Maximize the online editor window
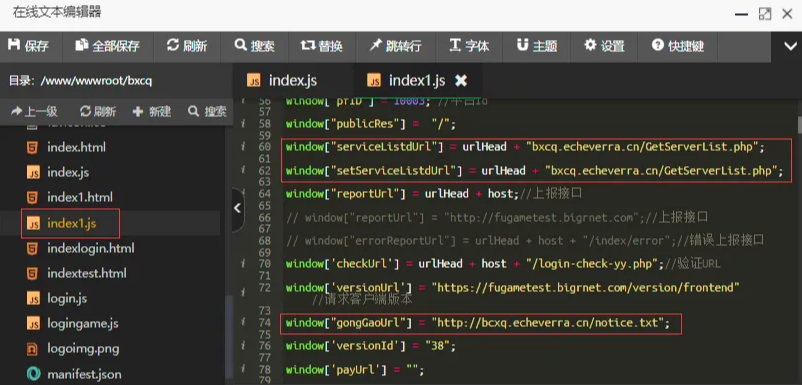The height and width of the screenshot is (385, 802). tap(765, 14)
